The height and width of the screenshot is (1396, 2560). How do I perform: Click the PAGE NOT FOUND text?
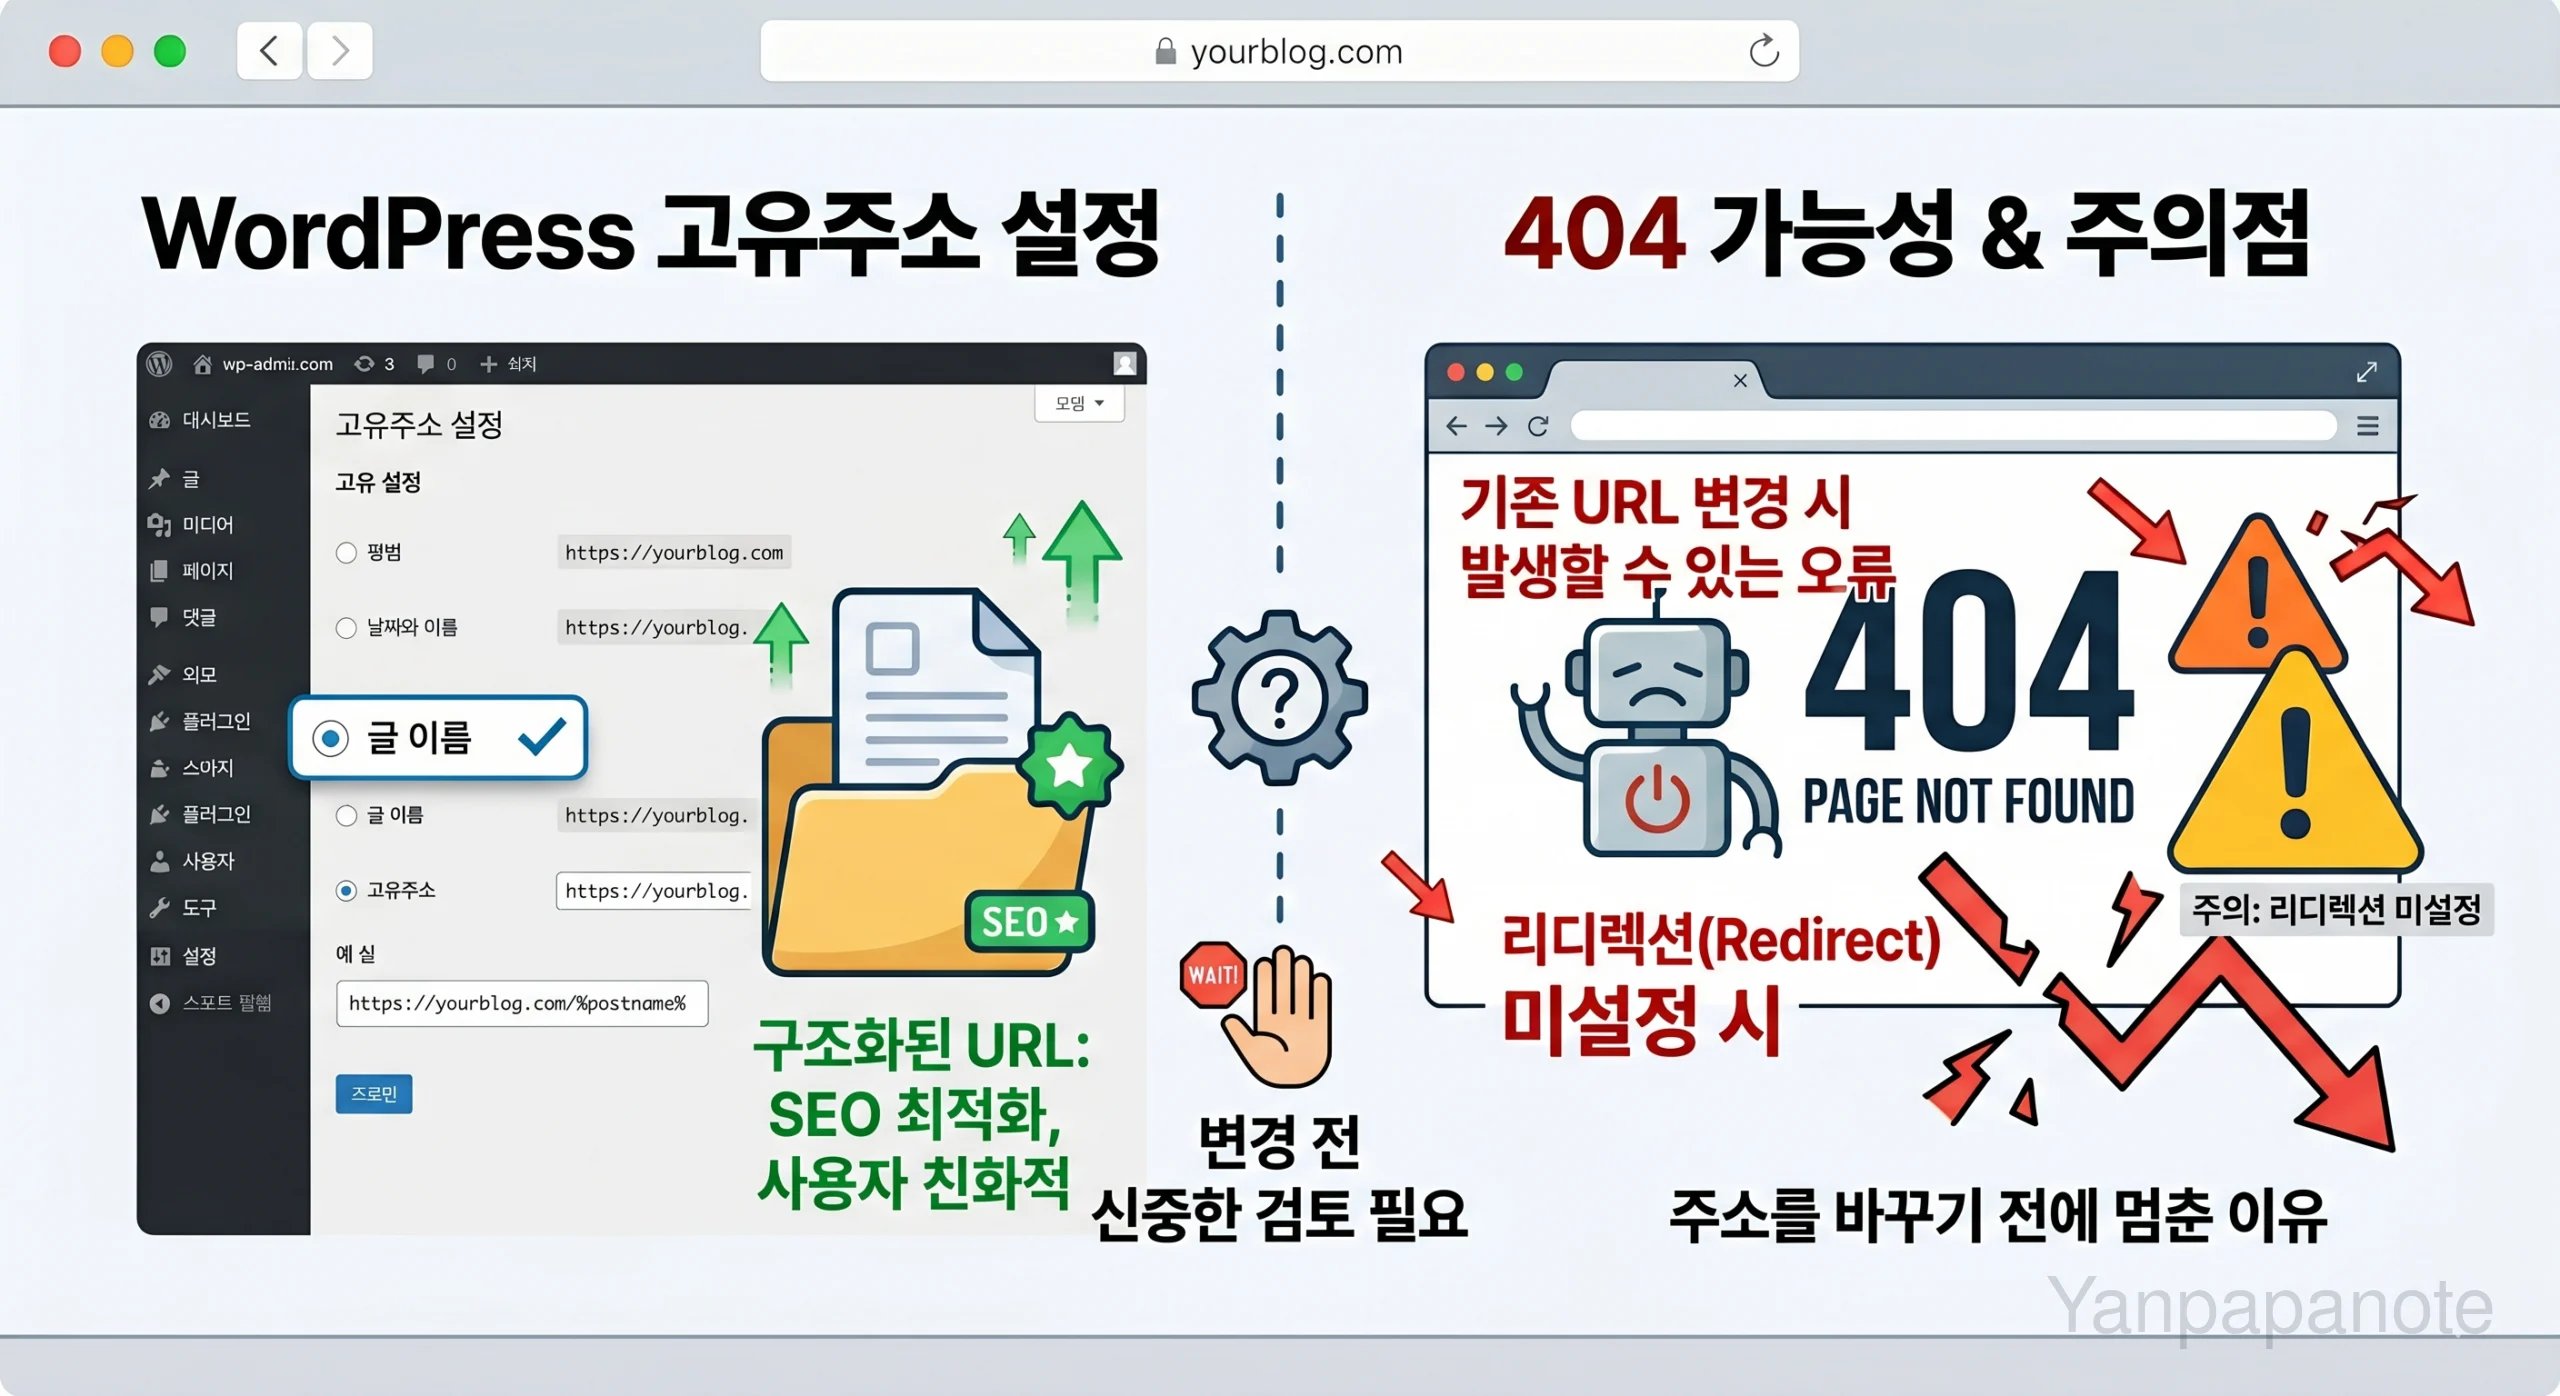[x=1968, y=802]
